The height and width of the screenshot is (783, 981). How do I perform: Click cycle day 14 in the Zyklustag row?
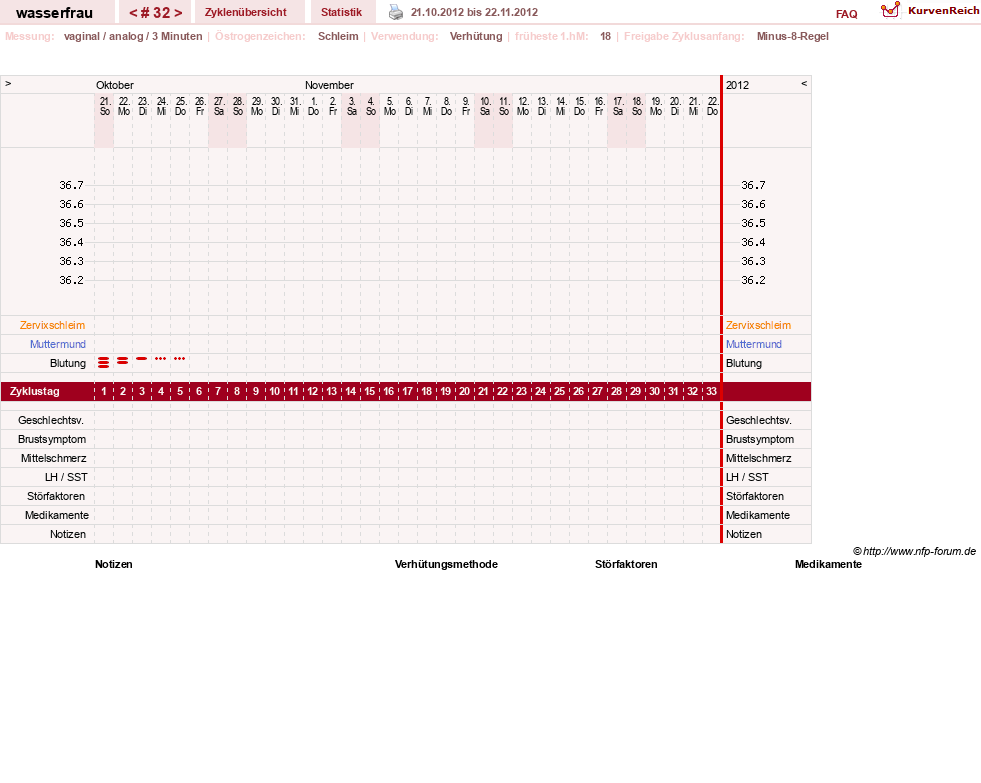tap(350, 391)
